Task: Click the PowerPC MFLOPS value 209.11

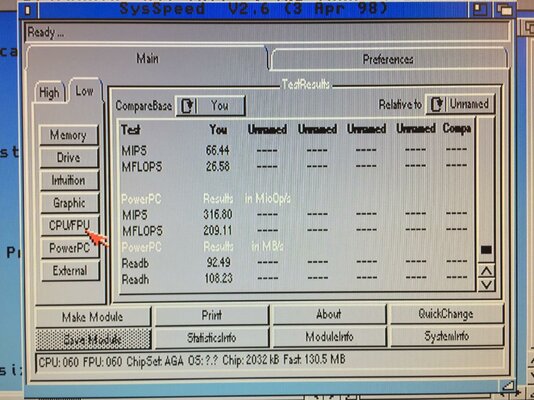Action: 218,231
